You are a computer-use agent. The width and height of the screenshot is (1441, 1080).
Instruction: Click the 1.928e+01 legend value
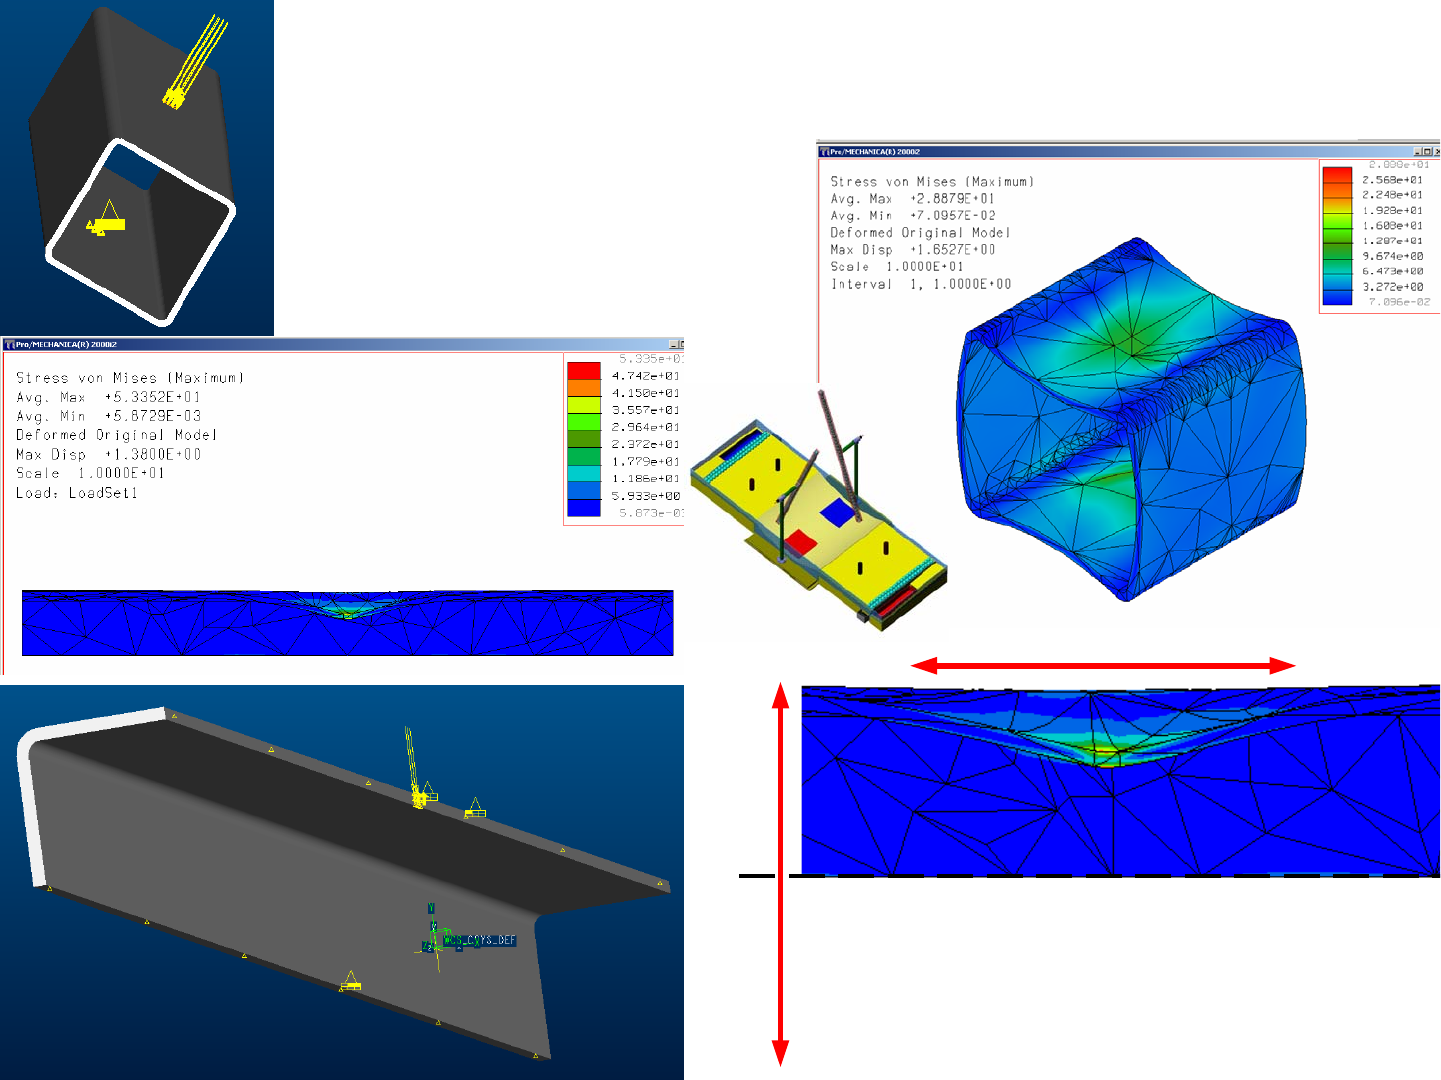pyautogui.click(x=1392, y=211)
